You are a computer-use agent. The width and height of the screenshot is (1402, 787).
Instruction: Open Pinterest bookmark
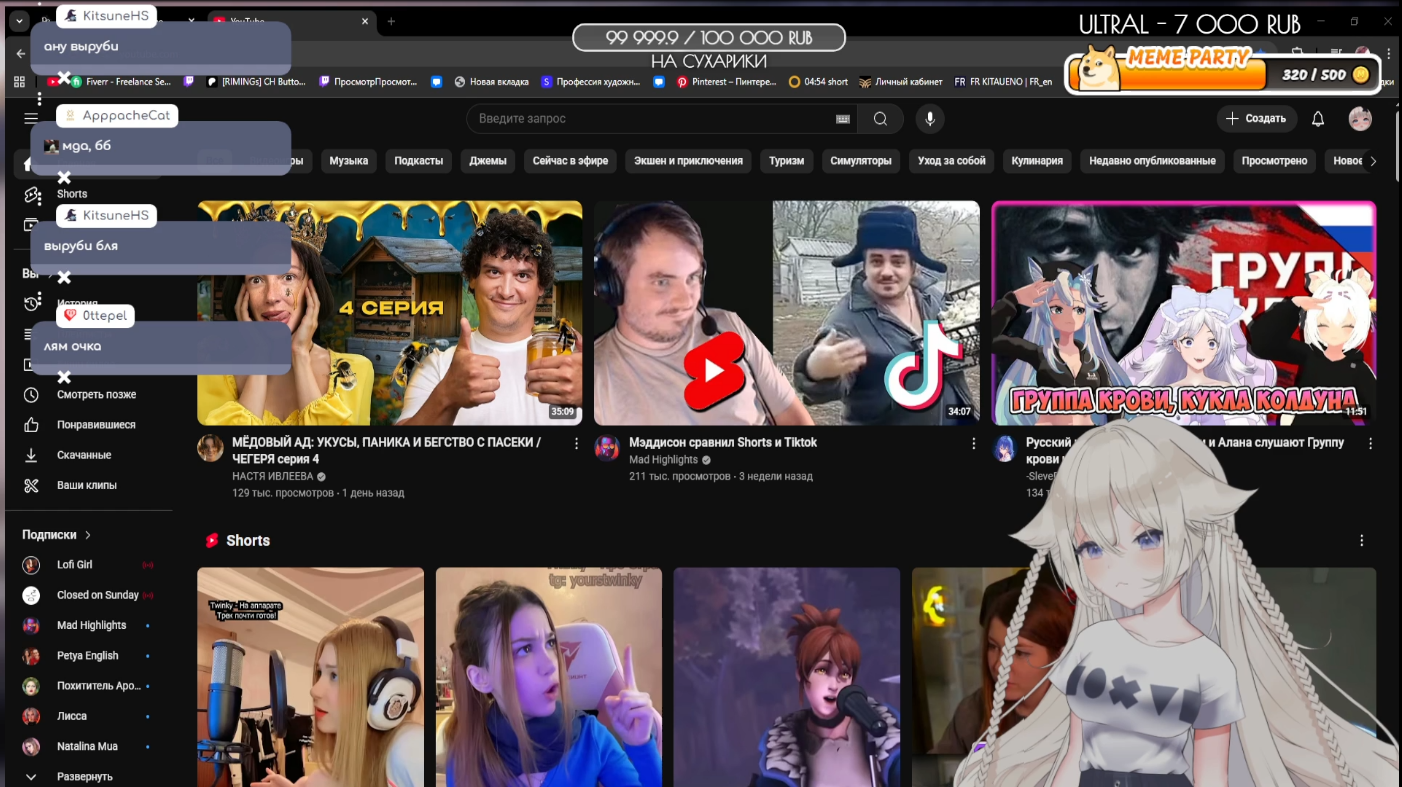[x=726, y=82]
